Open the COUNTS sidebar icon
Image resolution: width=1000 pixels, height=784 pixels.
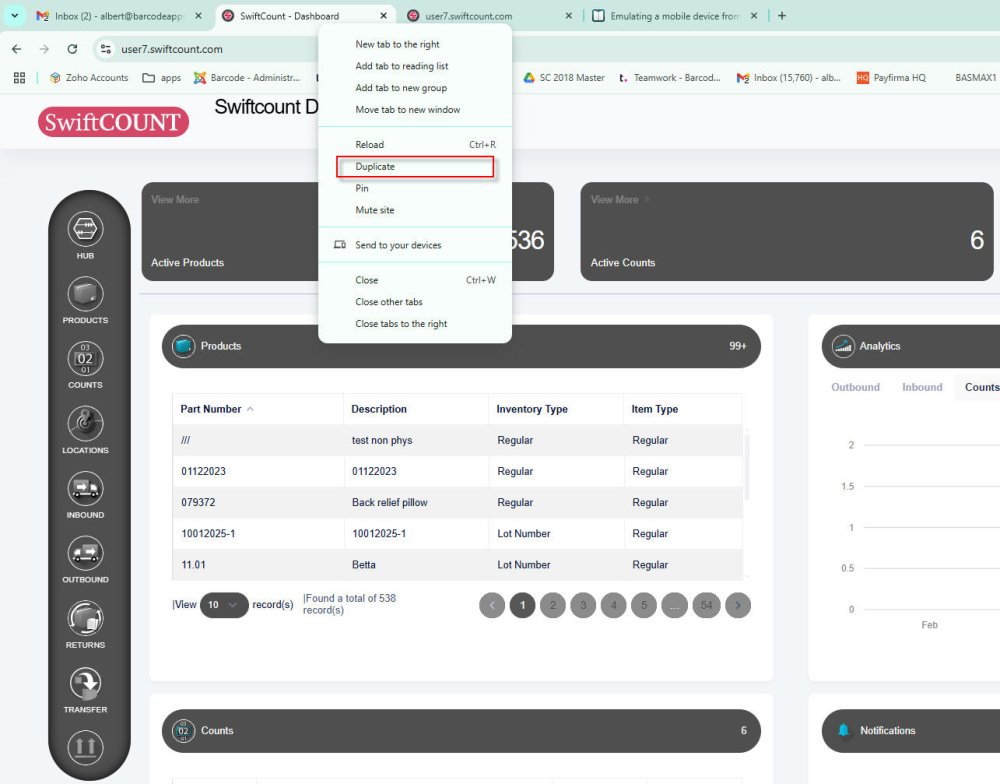click(x=85, y=359)
